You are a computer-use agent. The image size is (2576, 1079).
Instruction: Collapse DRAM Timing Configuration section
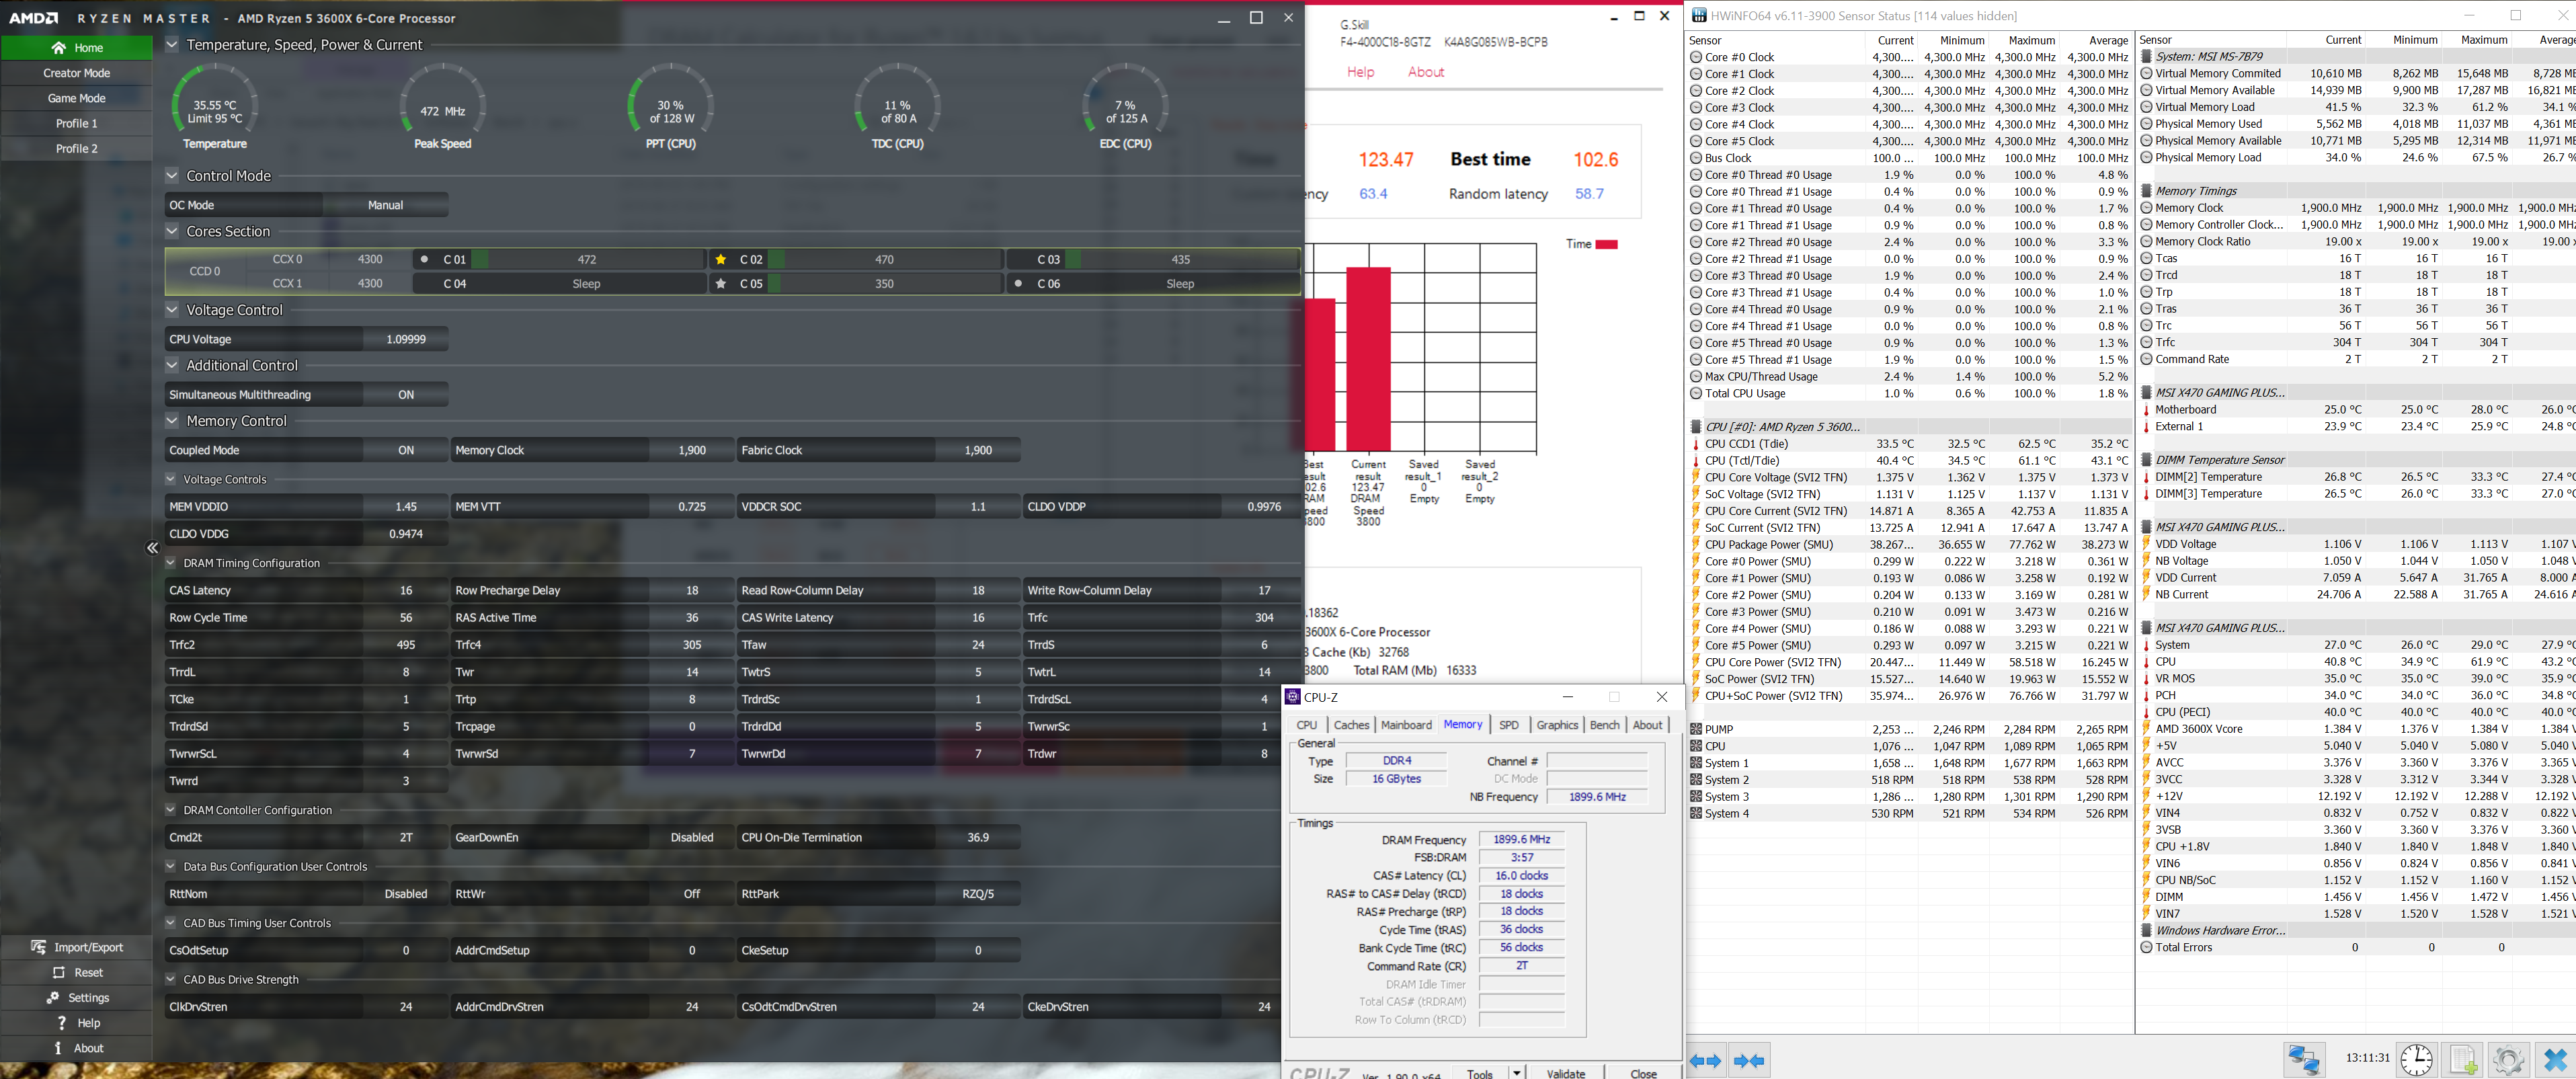[x=171, y=563]
